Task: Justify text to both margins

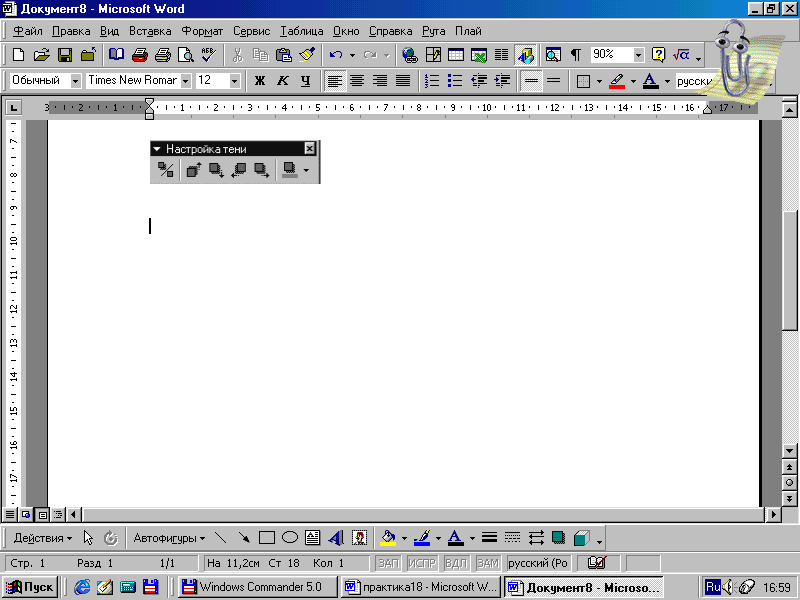Action: (403, 81)
